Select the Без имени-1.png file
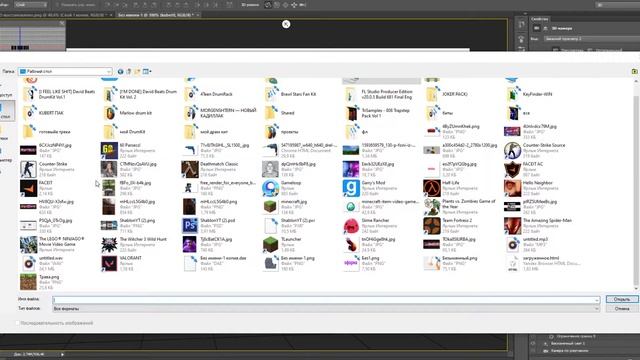 tap(289, 263)
